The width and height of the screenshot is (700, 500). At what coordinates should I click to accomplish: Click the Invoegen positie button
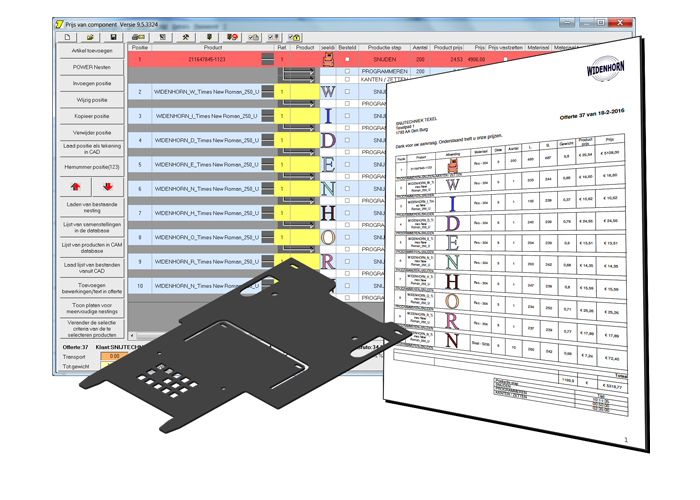92,83
